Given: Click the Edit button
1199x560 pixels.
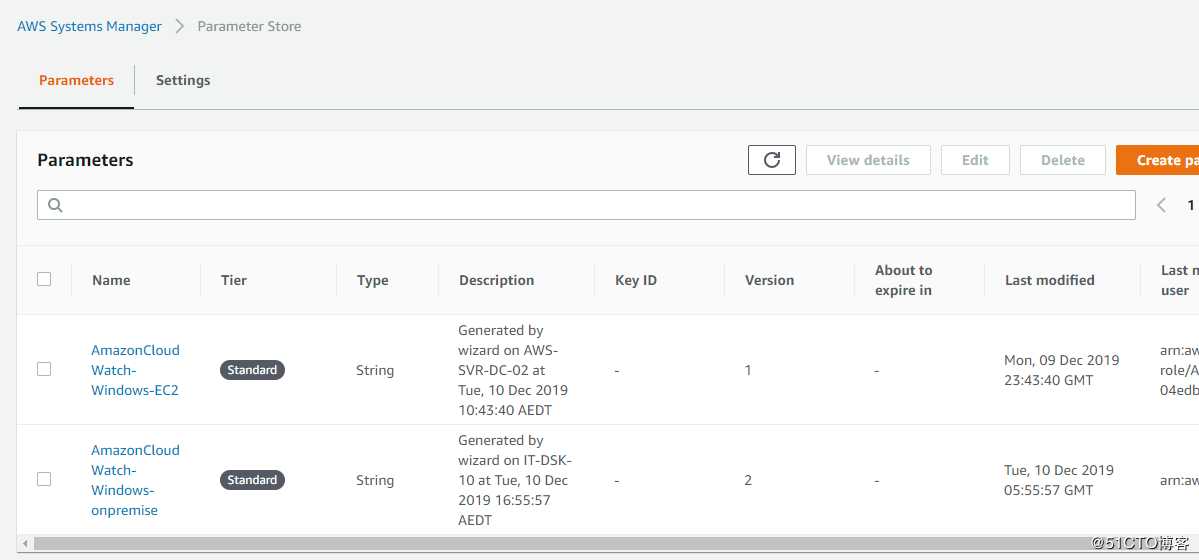Looking at the screenshot, I should pyautogui.click(x=975, y=160).
